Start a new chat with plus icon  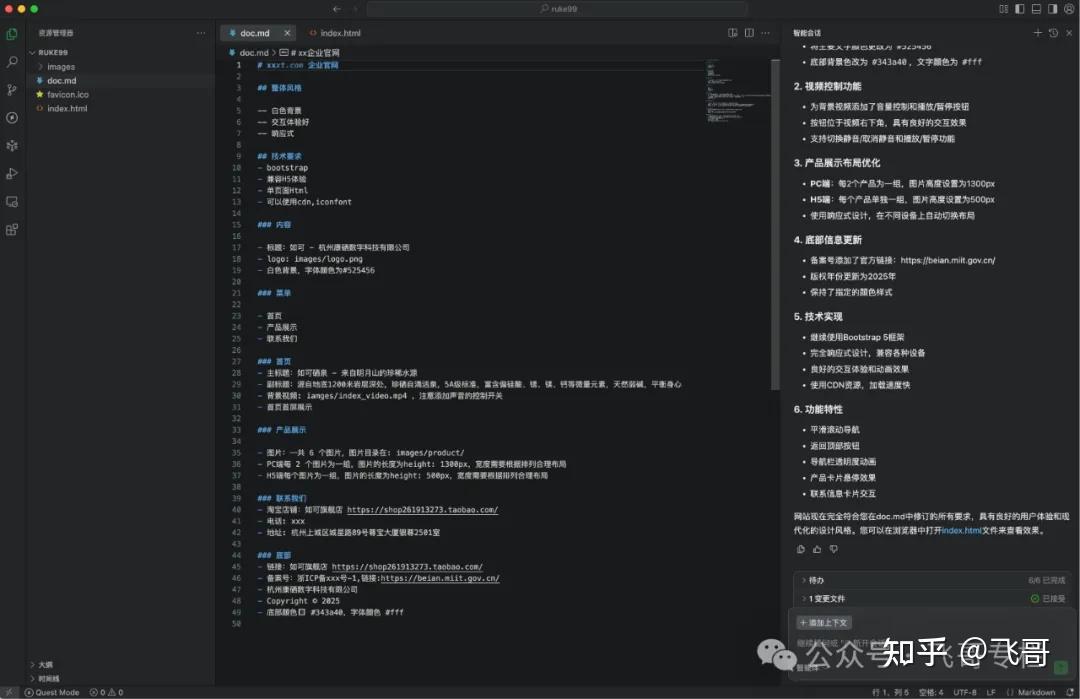(x=1037, y=33)
